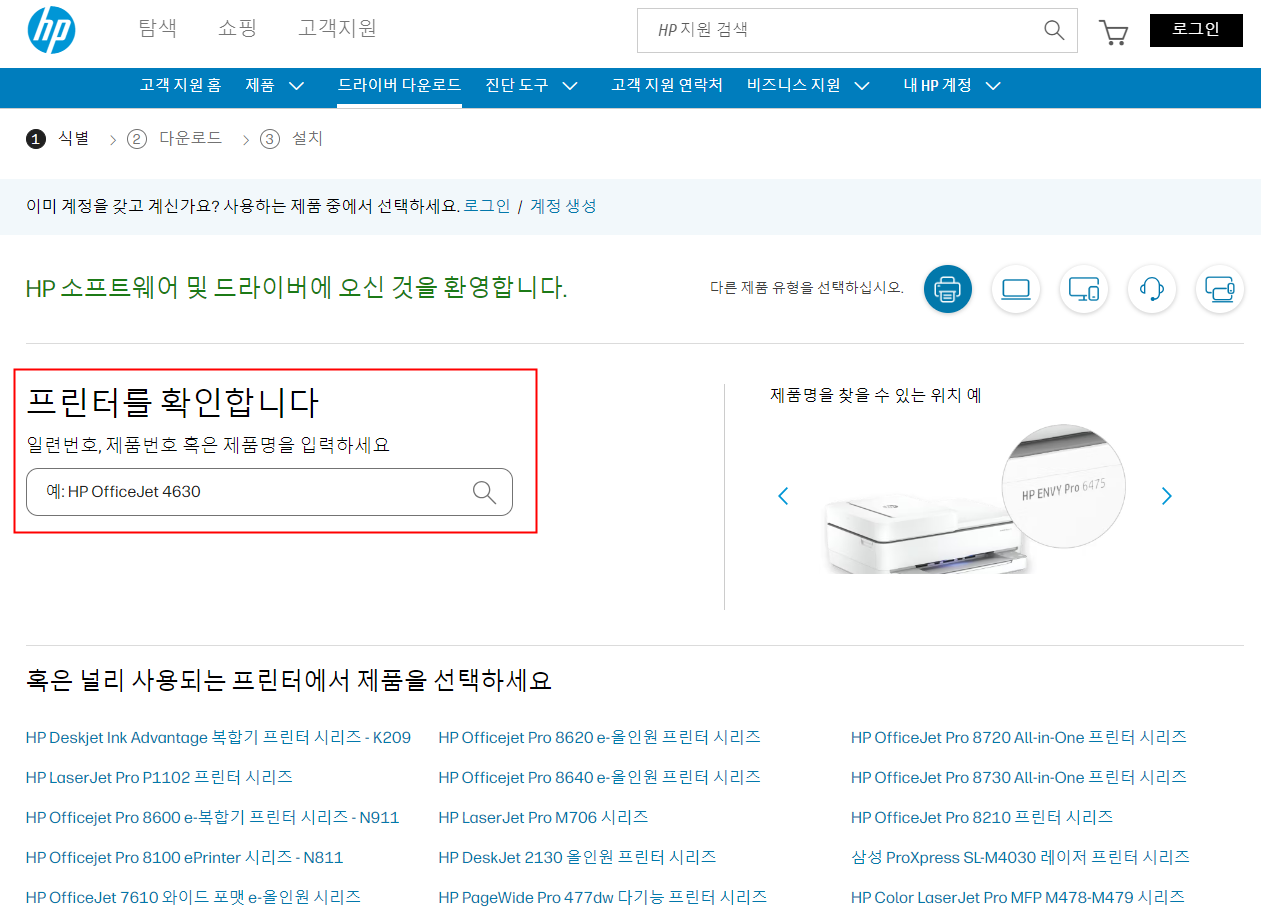Select the desktop product type icon
1261x918 pixels.
pos(1084,290)
